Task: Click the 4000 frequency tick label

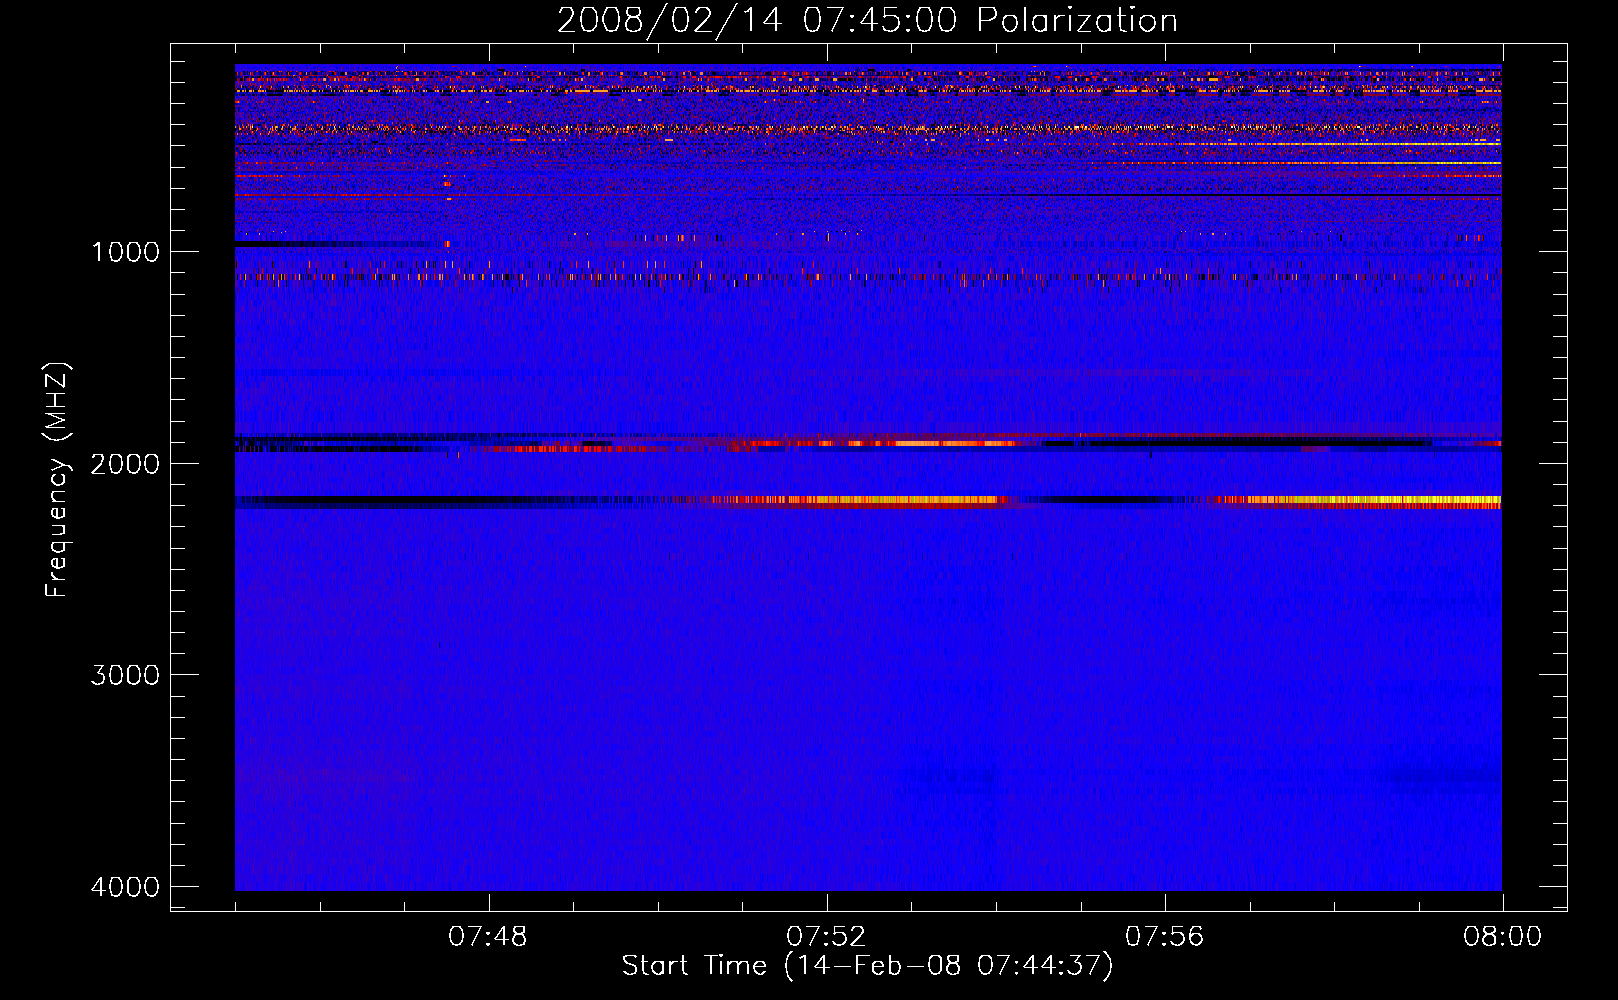Action: click(125, 887)
